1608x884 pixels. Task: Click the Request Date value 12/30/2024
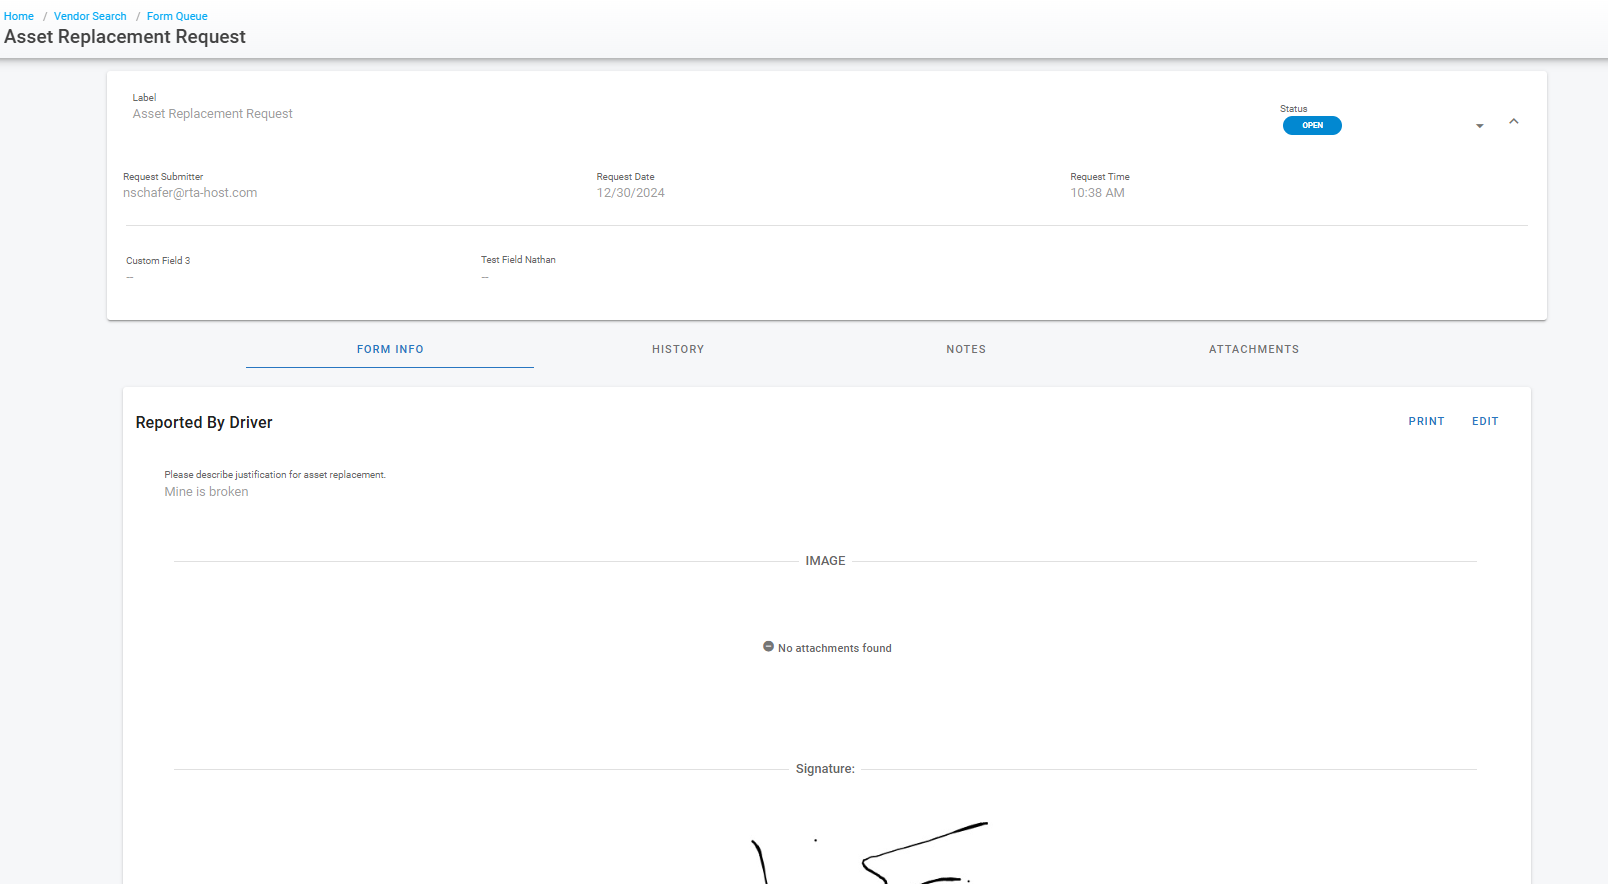pyautogui.click(x=630, y=193)
